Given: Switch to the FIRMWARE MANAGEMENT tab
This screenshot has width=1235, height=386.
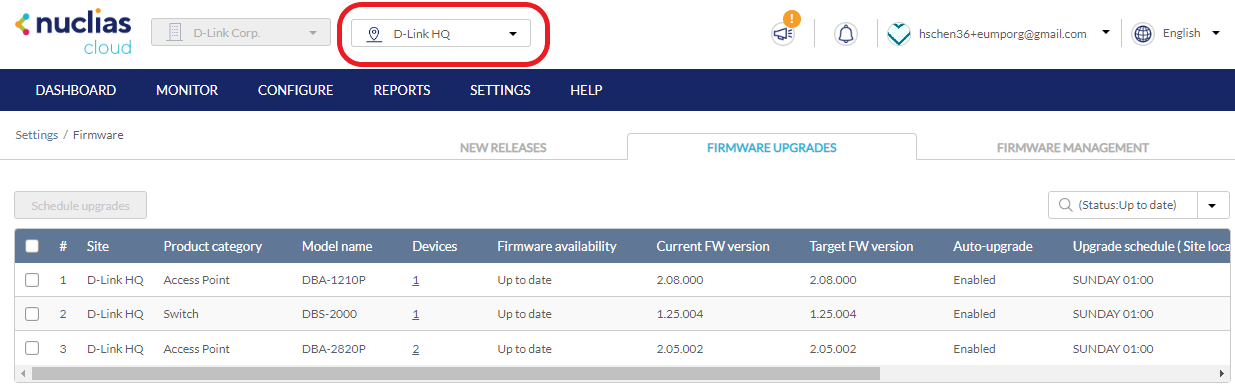Looking at the screenshot, I should [x=1073, y=147].
